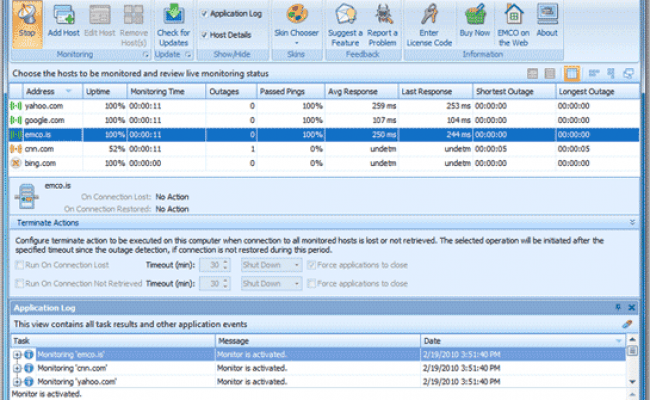Viewport: 650px width, 400px height.
Task: Open Skin Chooser dropdown arrow
Action: click(x=296, y=43)
